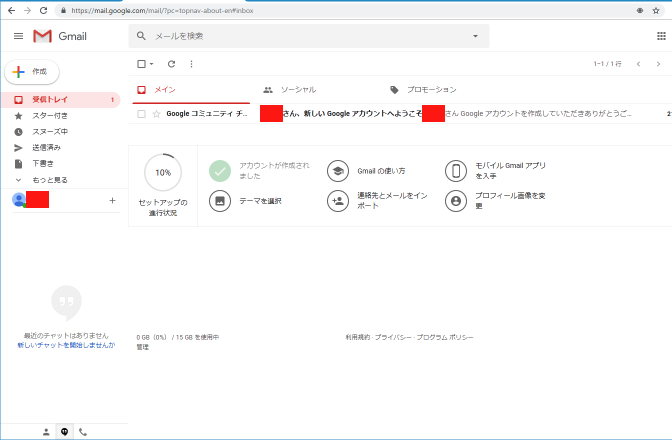Click モバイル Gmail アプリを入手 text
This screenshot has width=672, height=448.
pyautogui.click(x=510, y=171)
